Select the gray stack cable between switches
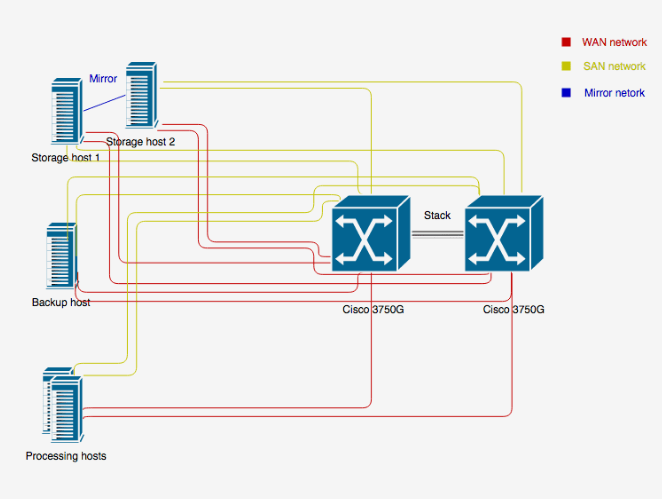This screenshot has width=662, height=499. (438, 234)
